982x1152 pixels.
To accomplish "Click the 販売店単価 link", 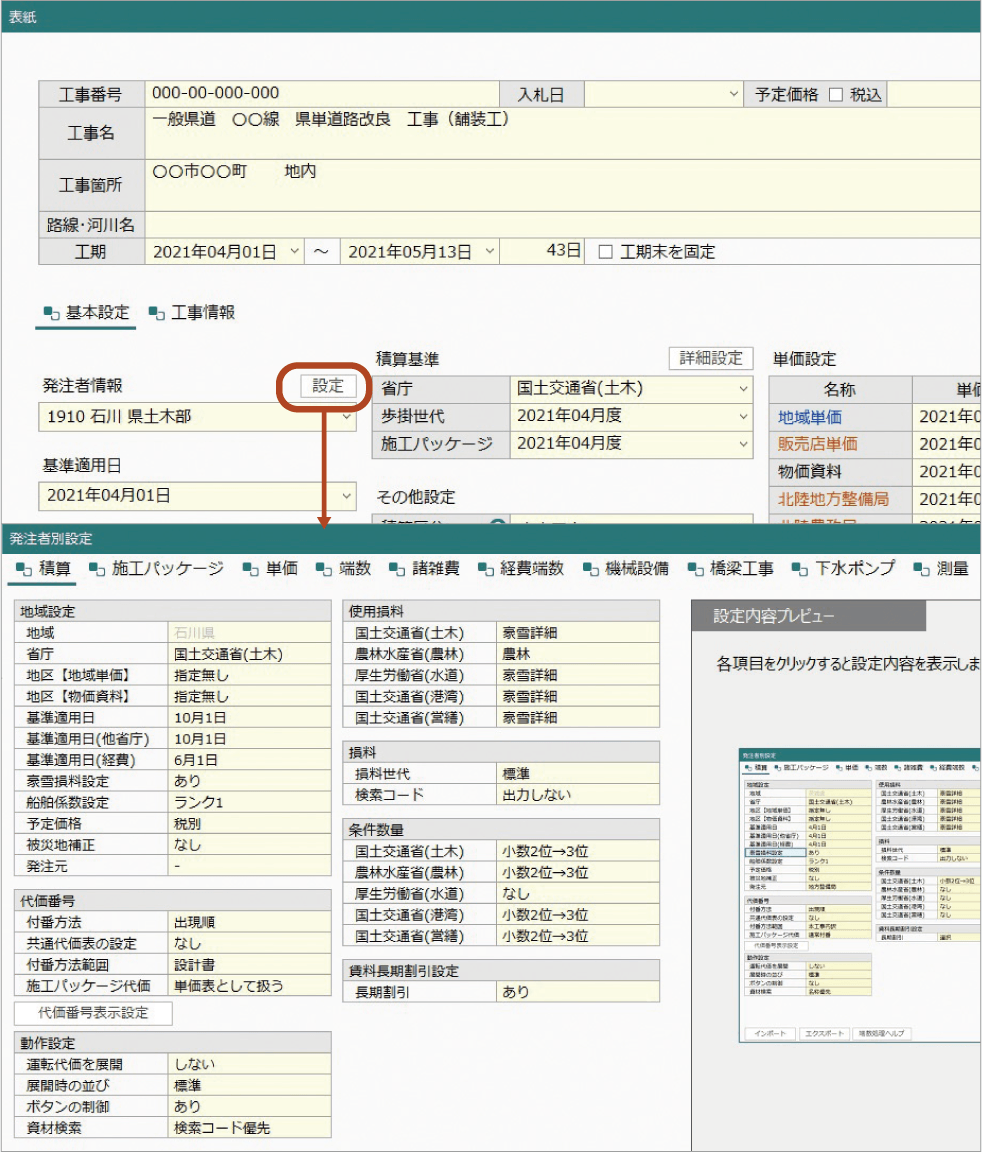I will click(x=817, y=444).
